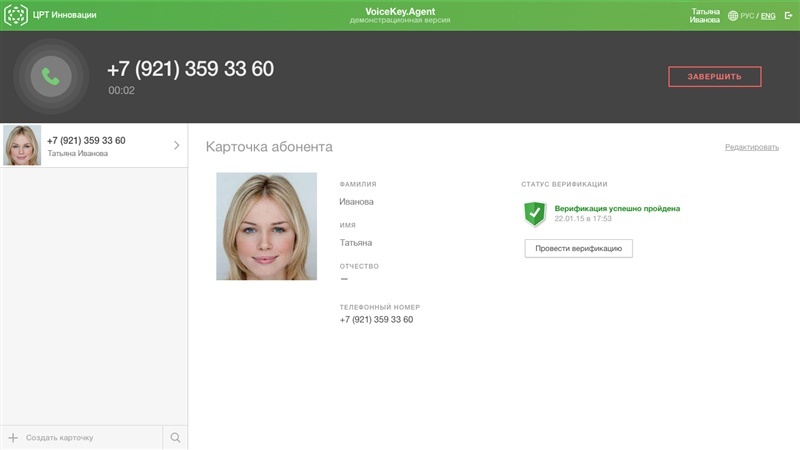The height and width of the screenshot is (450, 800).
Task: Expand the Татьяна Иванова contact chevron
Action: click(x=177, y=145)
